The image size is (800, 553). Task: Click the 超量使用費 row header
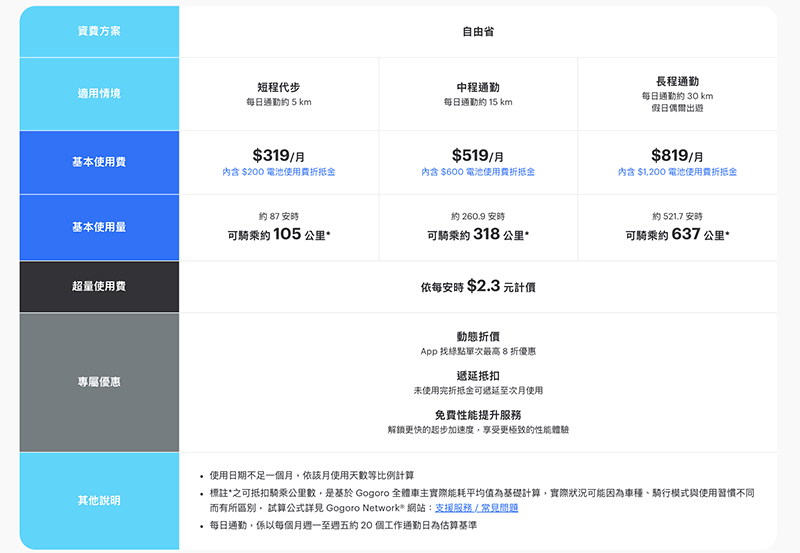coord(99,287)
